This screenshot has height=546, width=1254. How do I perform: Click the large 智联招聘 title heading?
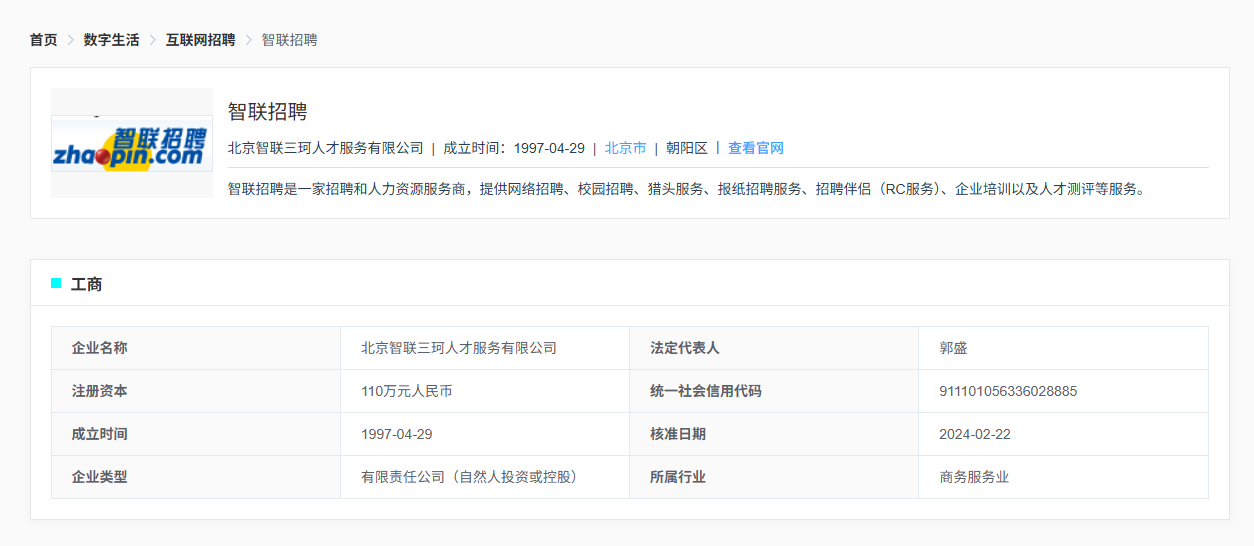(267, 112)
